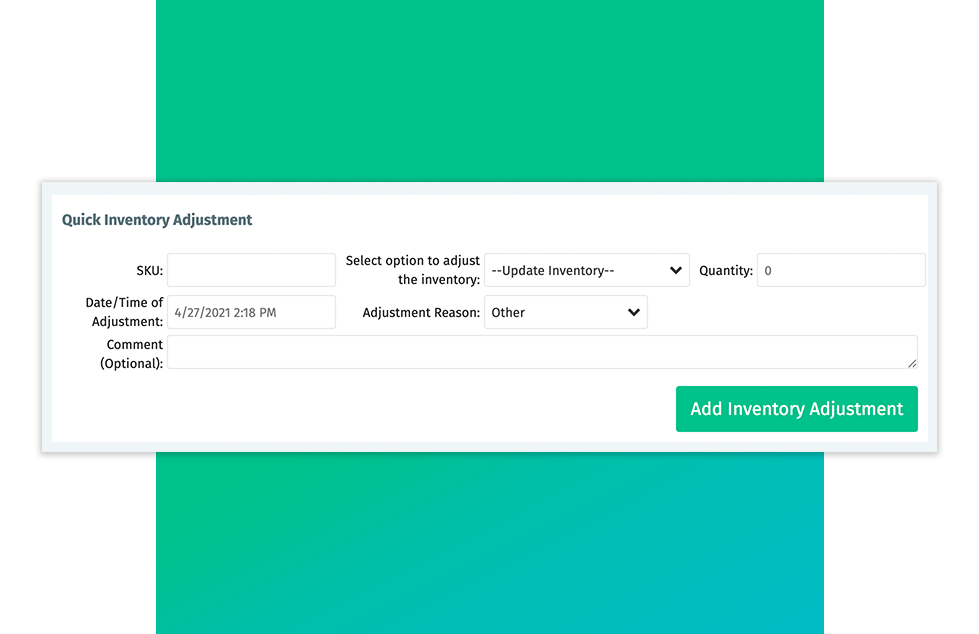
Task: Open the --Update Inventory-- dropdown
Action: [586, 270]
